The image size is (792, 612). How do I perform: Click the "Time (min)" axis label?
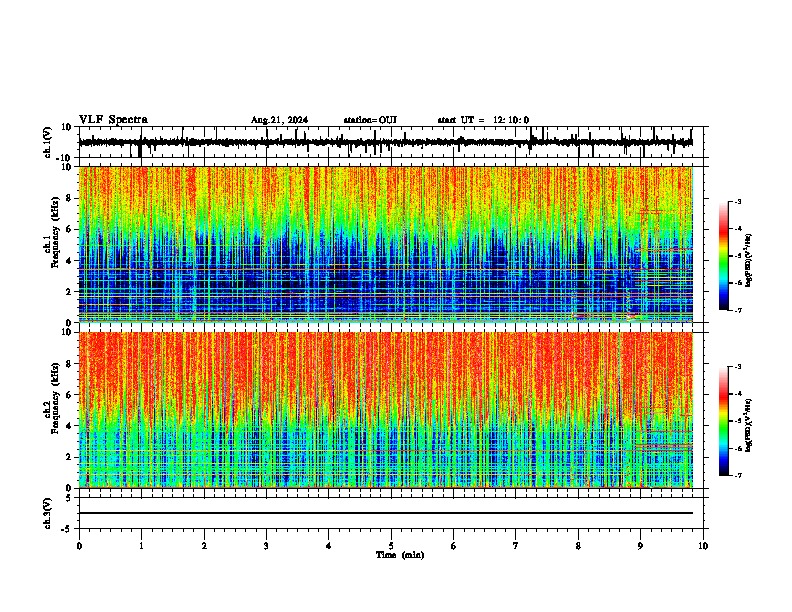(400, 555)
